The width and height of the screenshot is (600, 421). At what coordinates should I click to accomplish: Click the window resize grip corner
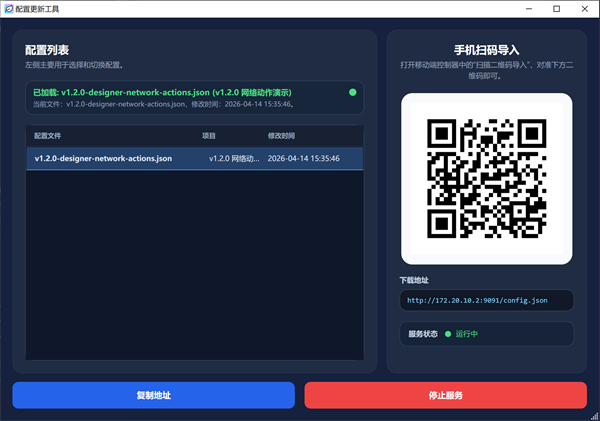click(595, 416)
